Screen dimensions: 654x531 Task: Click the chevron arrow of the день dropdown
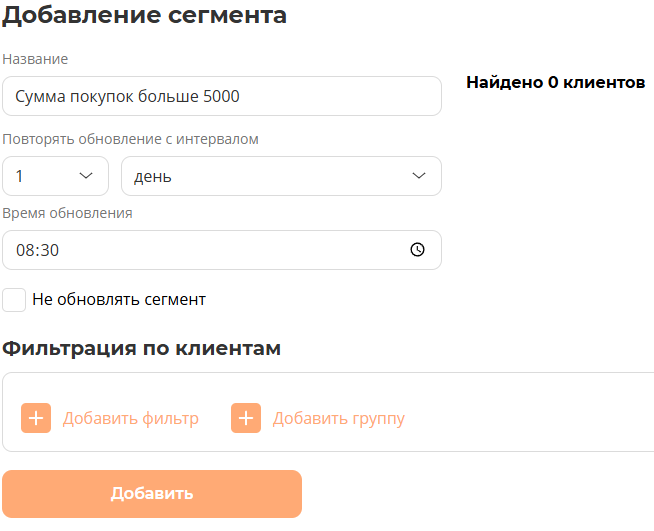pyautogui.click(x=419, y=176)
